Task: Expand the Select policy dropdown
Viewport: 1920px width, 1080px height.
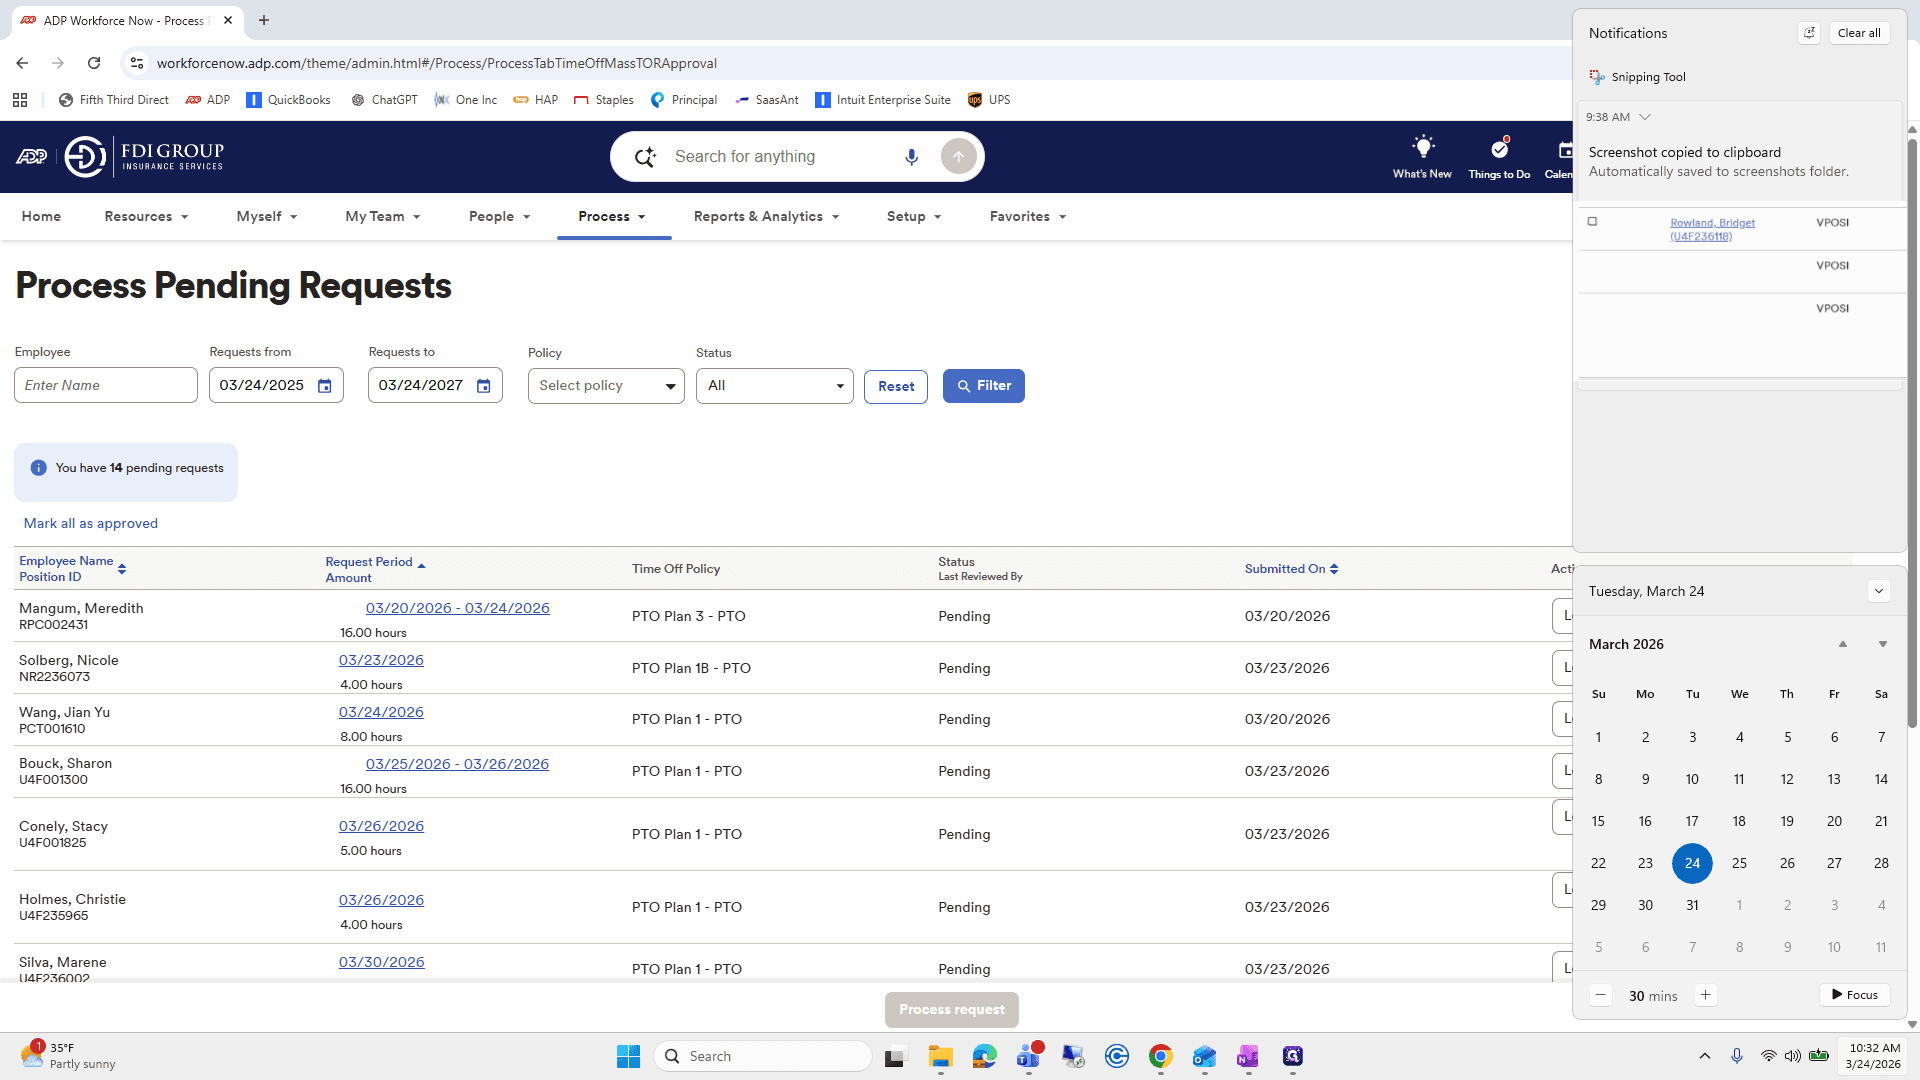Action: coord(606,386)
